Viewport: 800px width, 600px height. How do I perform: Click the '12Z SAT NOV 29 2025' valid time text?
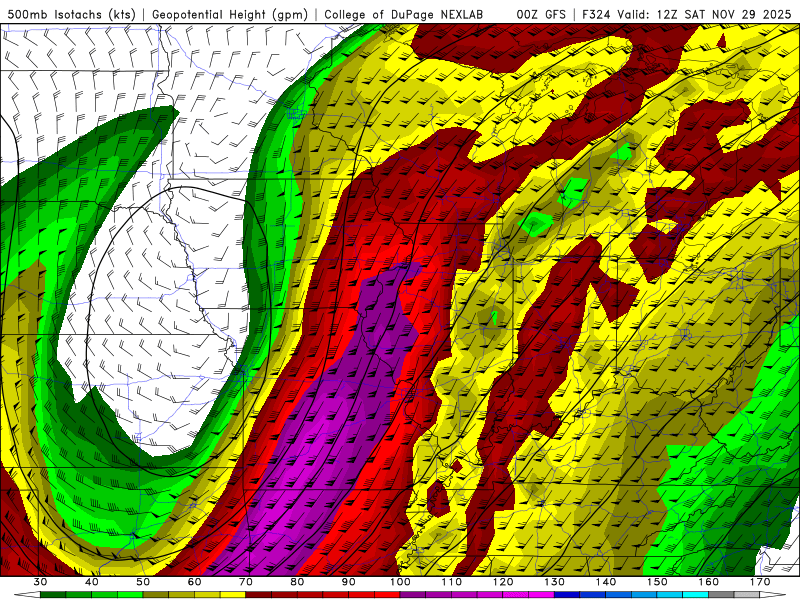click(725, 14)
